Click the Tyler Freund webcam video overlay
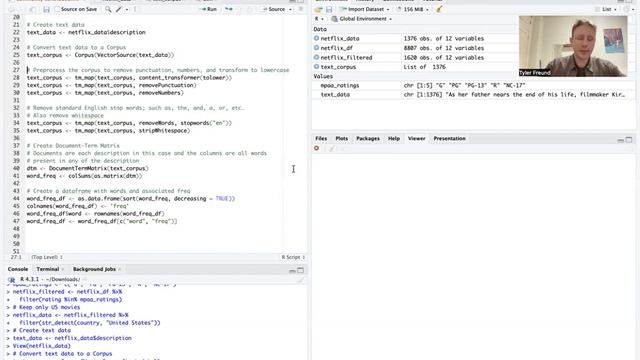640x360 pixels. tap(573, 46)
